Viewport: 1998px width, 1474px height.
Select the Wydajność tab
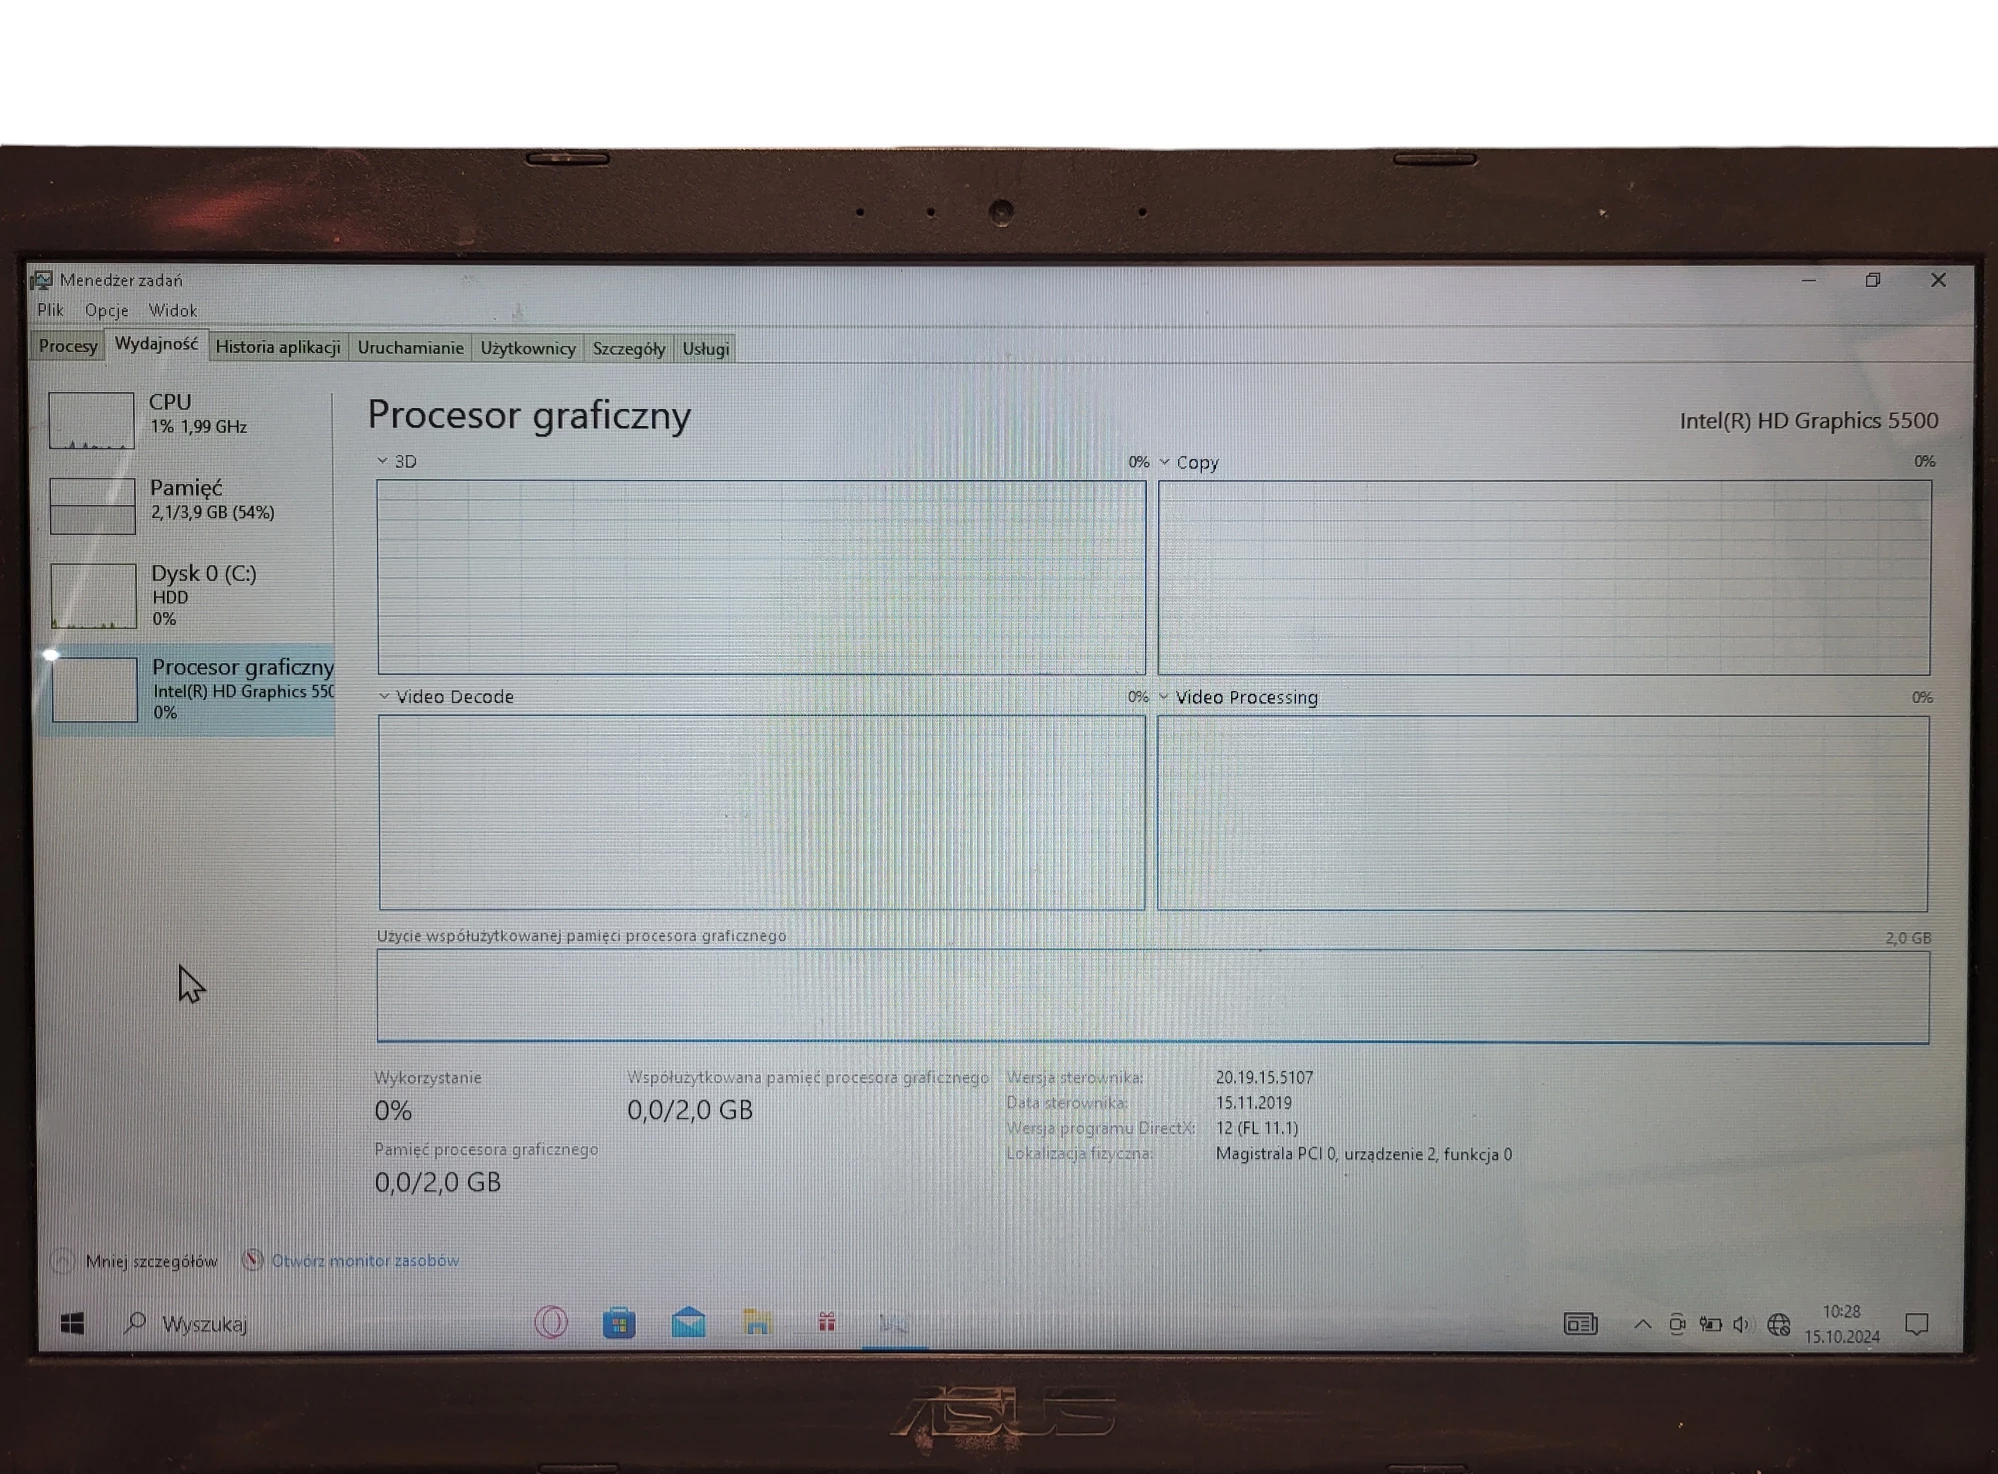pyautogui.click(x=156, y=344)
